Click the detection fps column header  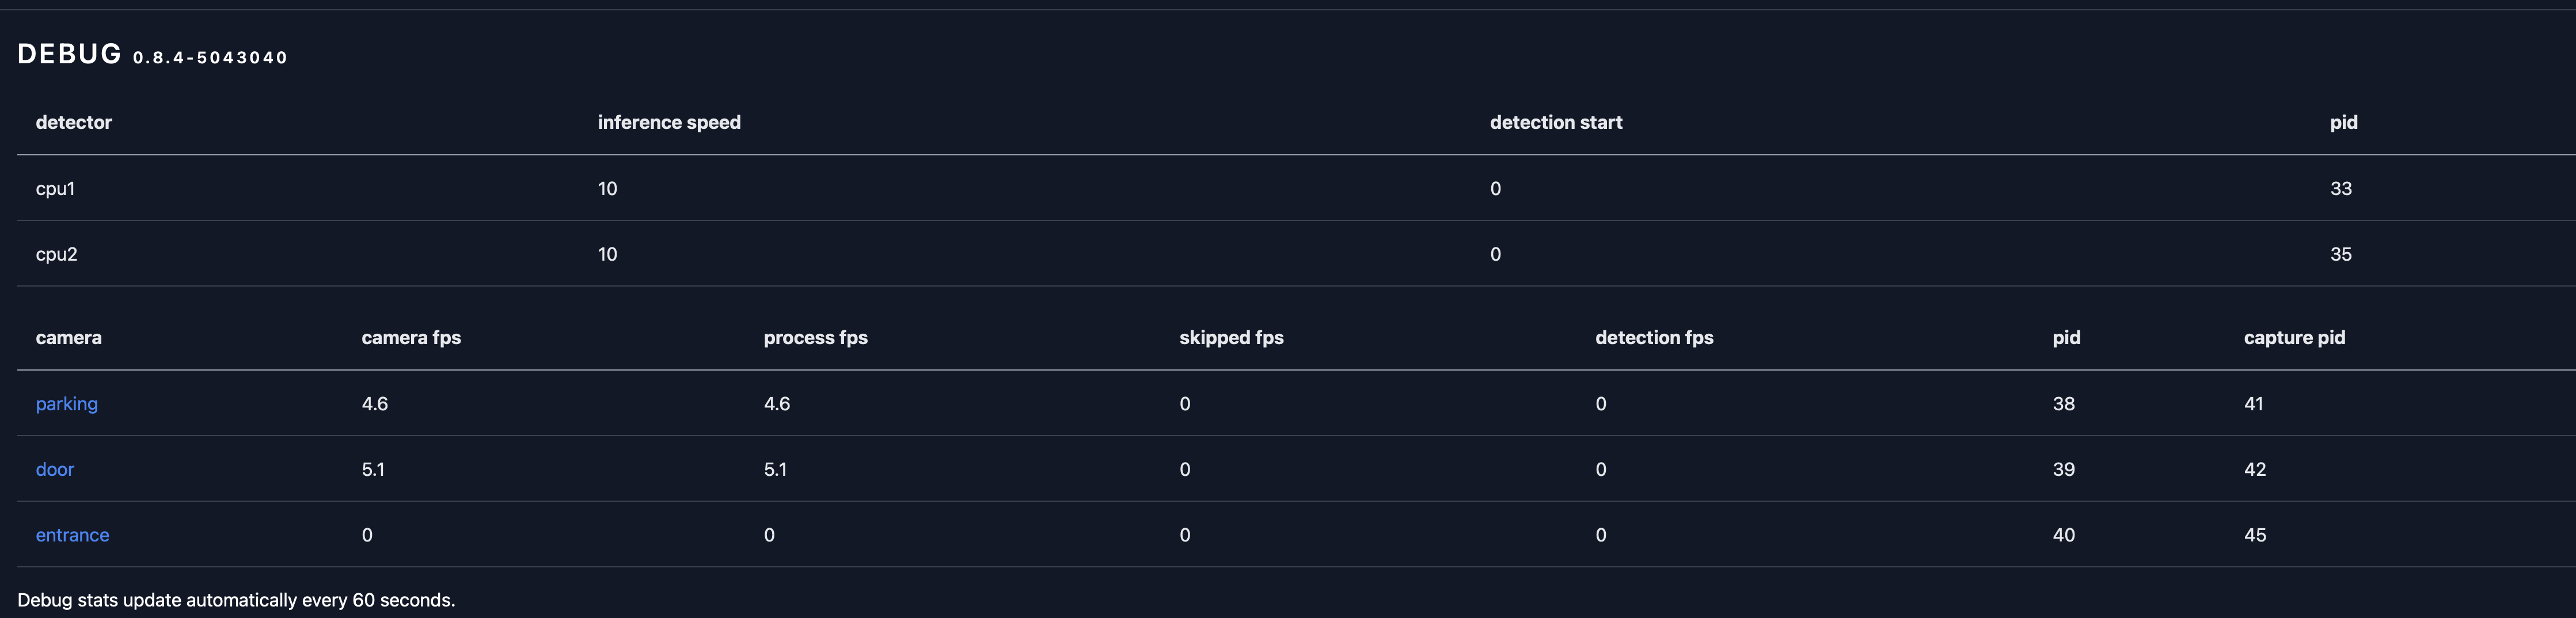tap(1654, 338)
